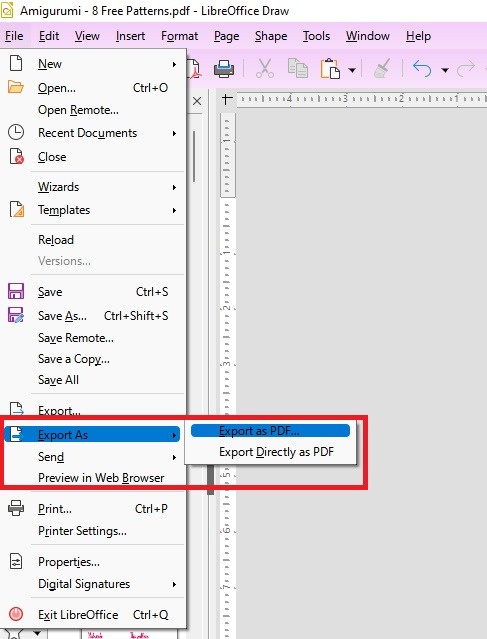Open the Help menu
The height and width of the screenshot is (639, 487).
coord(418,36)
